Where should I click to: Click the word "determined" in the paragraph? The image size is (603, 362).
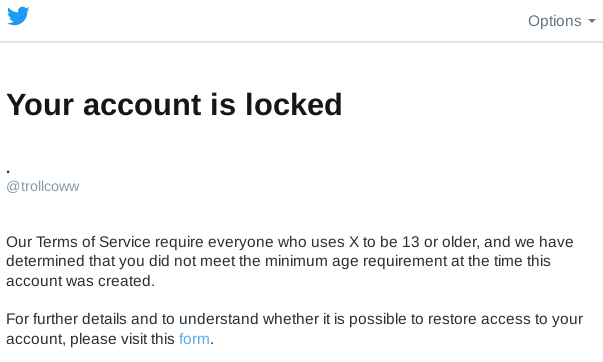[x=46, y=261]
